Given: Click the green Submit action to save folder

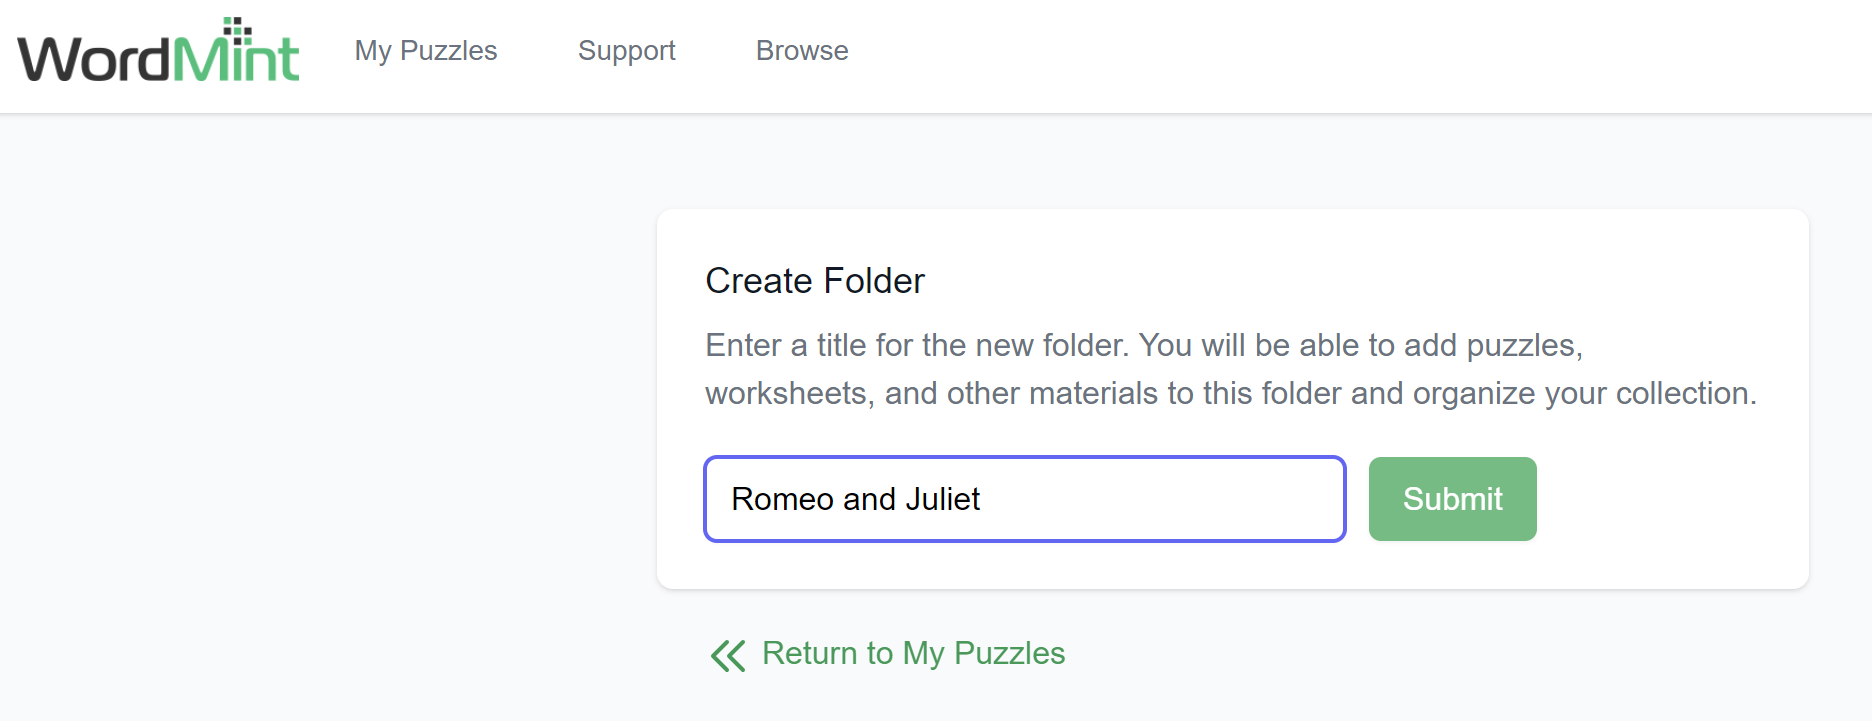Looking at the screenshot, I should [x=1452, y=498].
